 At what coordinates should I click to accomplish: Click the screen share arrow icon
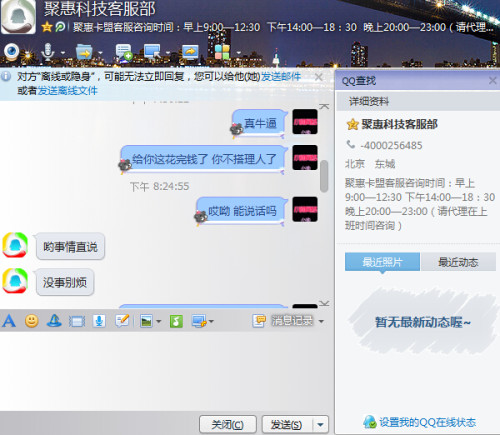(190, 52)
